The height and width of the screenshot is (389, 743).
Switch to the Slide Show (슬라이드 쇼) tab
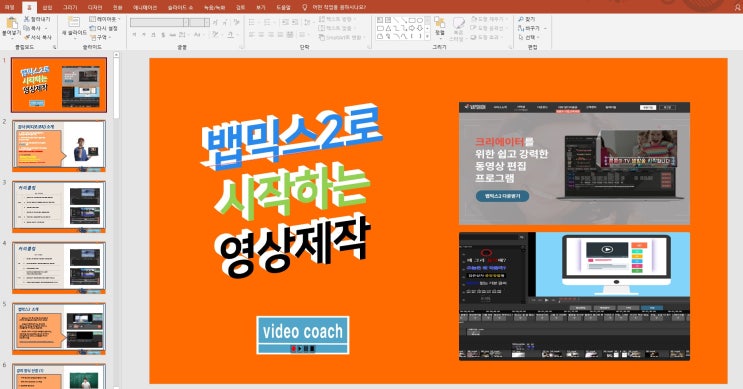[180, 7]
